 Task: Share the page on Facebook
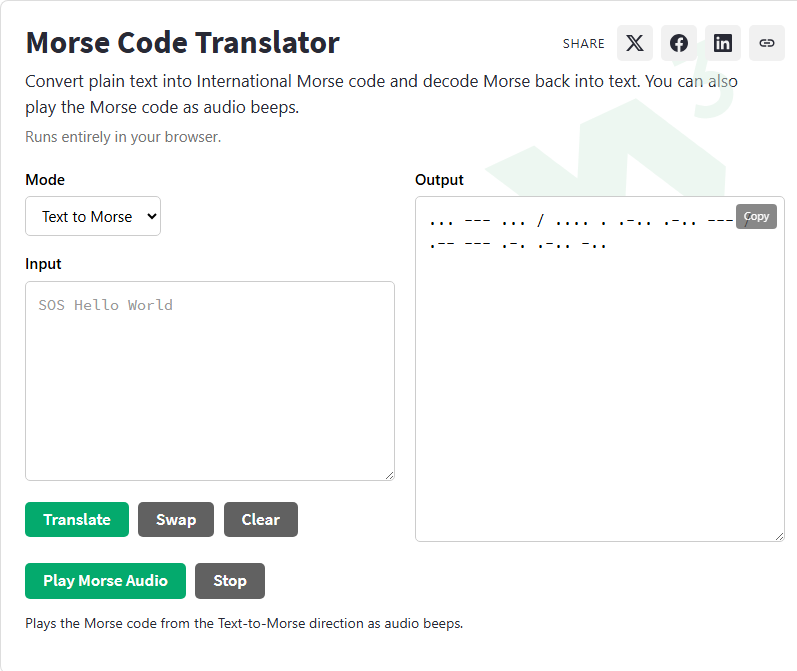(679, 43)
